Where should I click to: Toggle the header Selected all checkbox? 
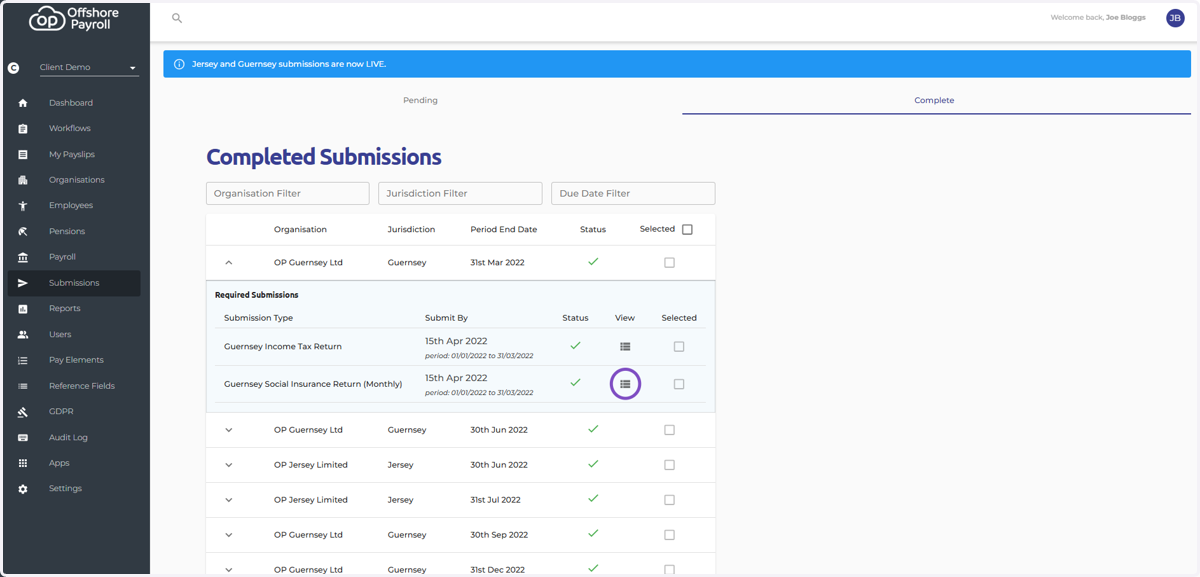click(687, 229)
